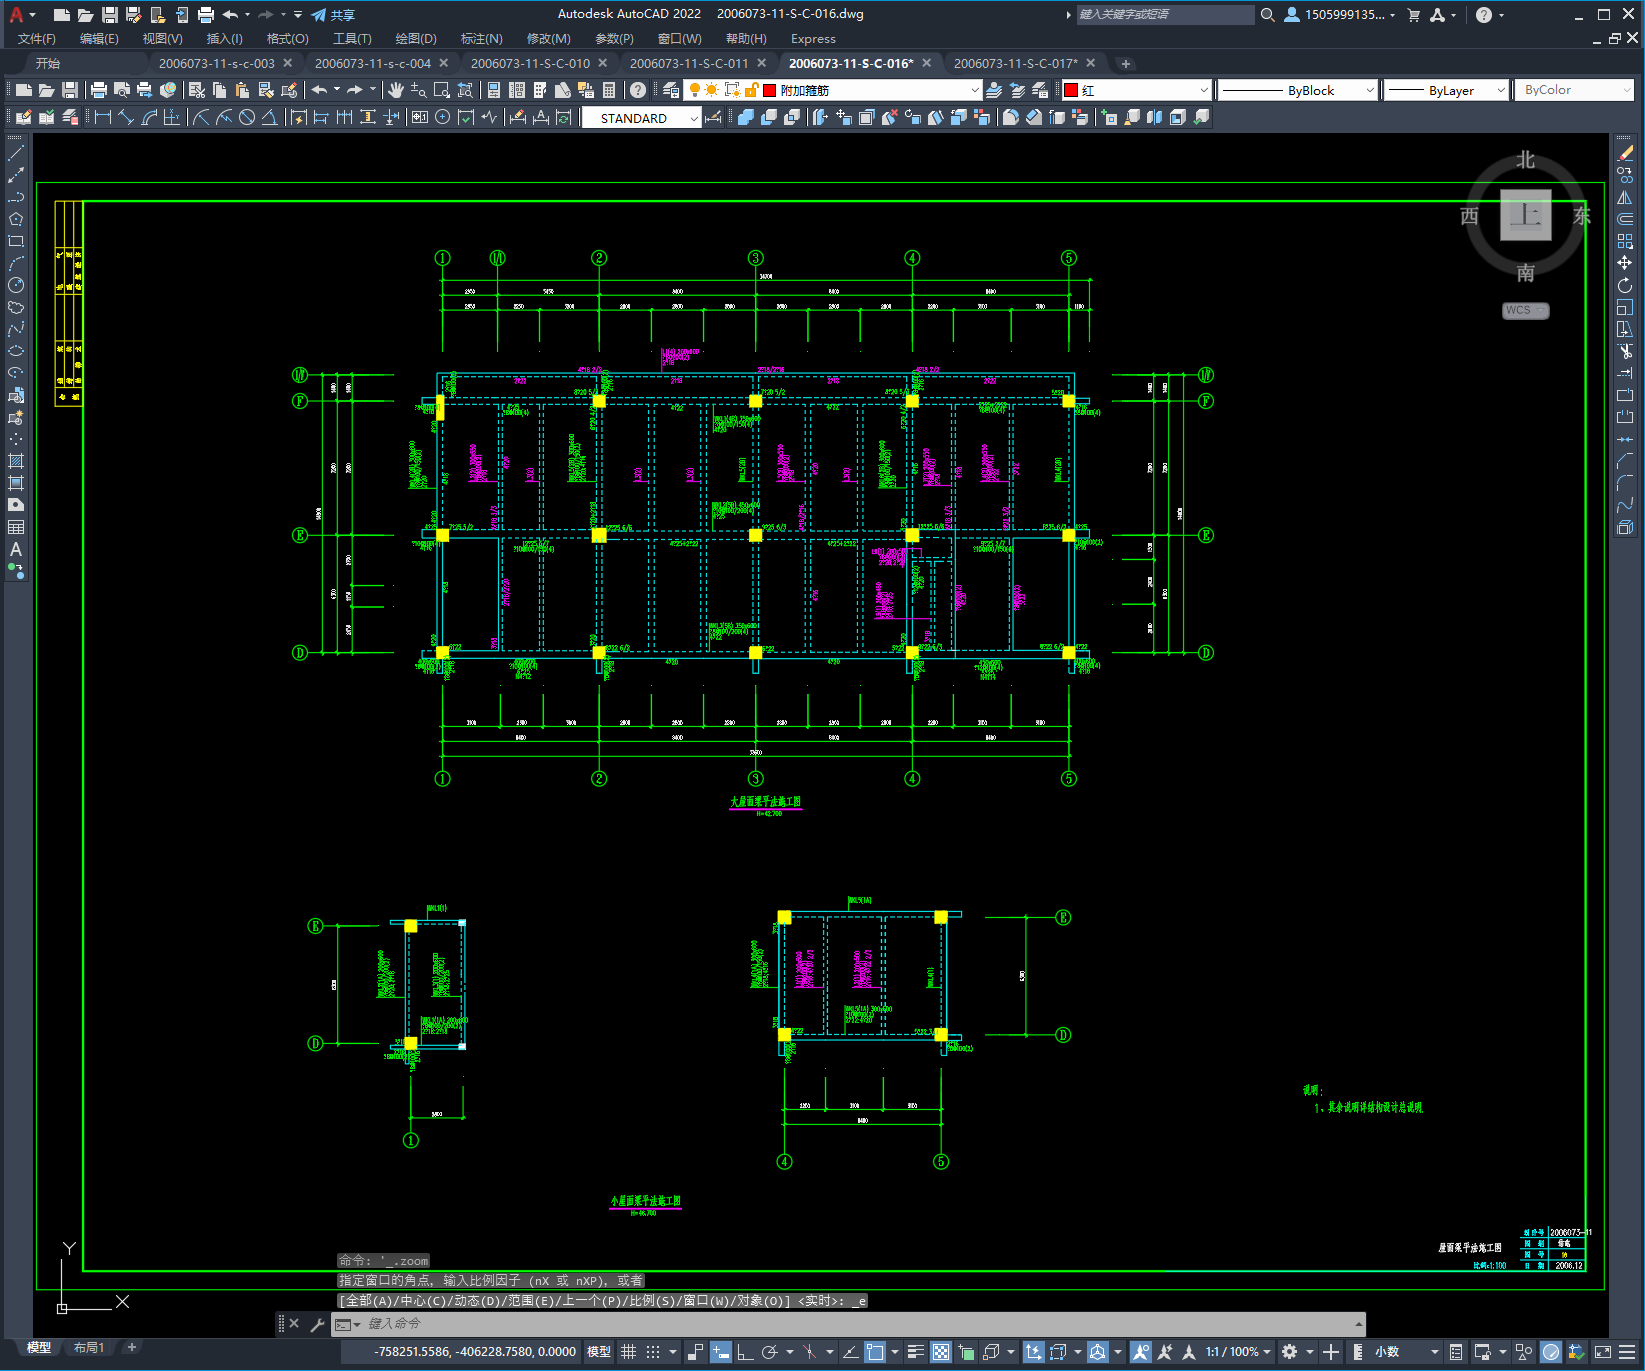Screen dimensions: 1645x1371
Task: Open the 绘图(D) menu
Action: tap(416, 39)
